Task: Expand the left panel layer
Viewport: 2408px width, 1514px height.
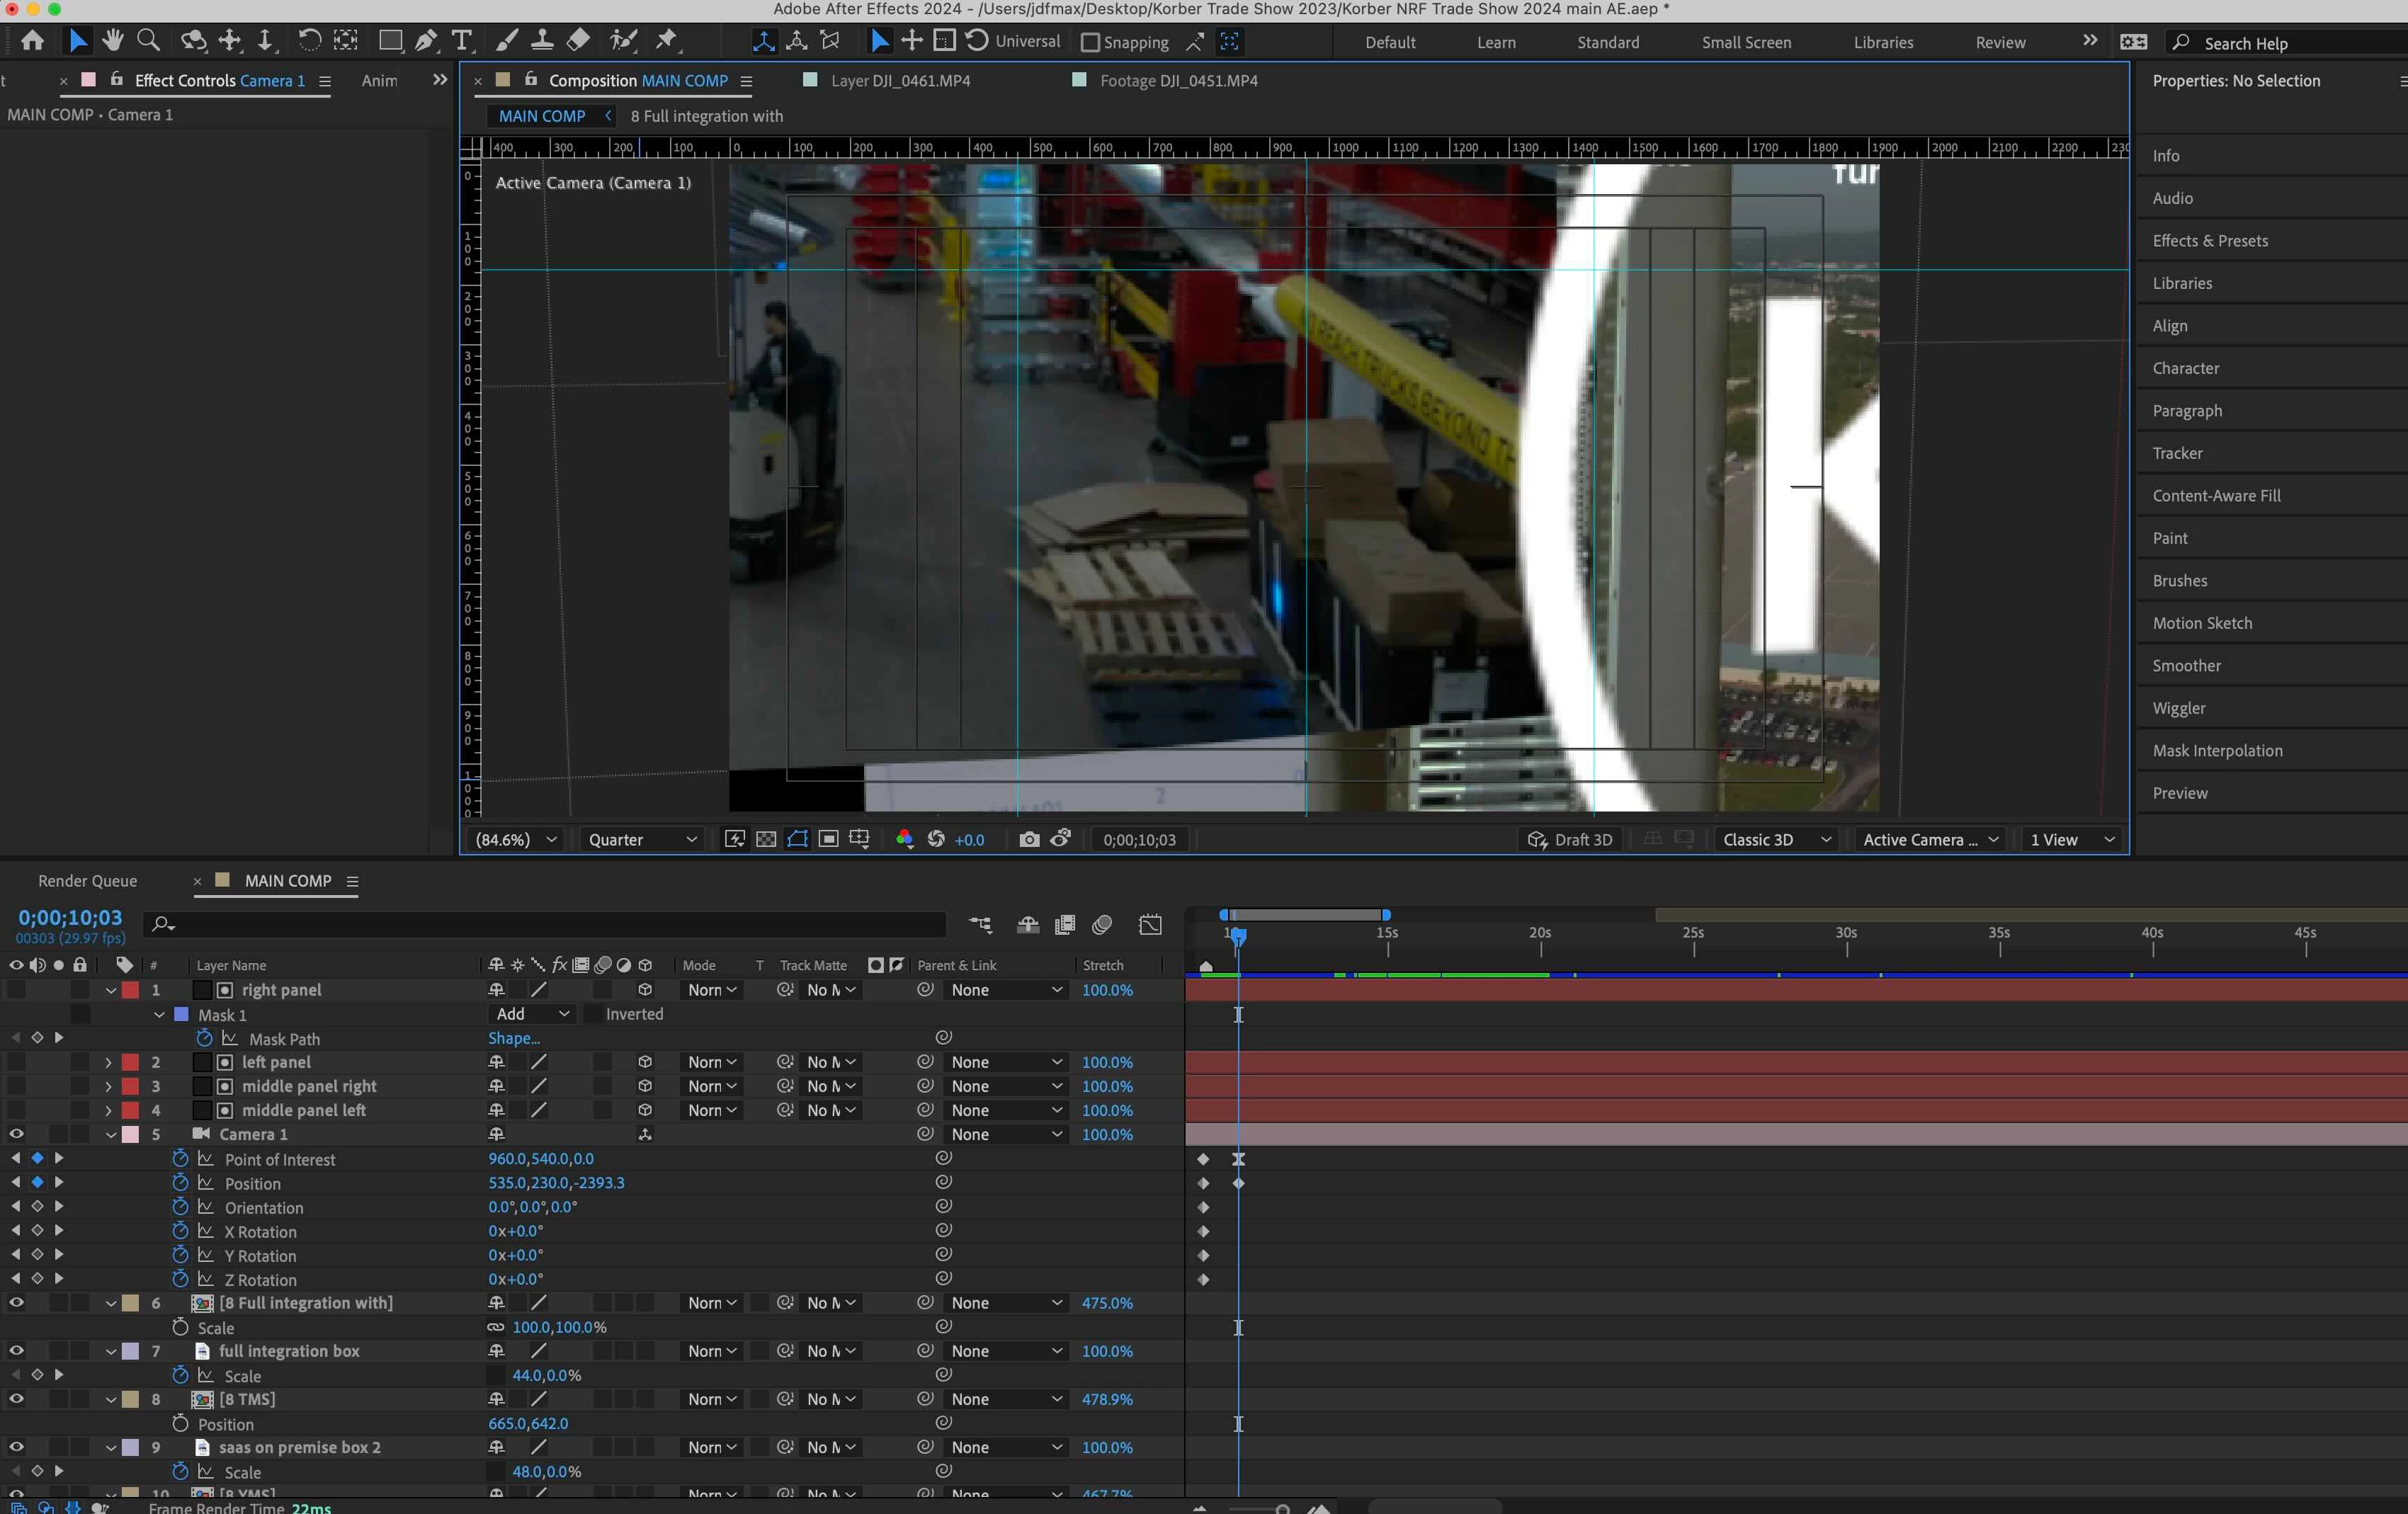Action: click(108, 1062)
